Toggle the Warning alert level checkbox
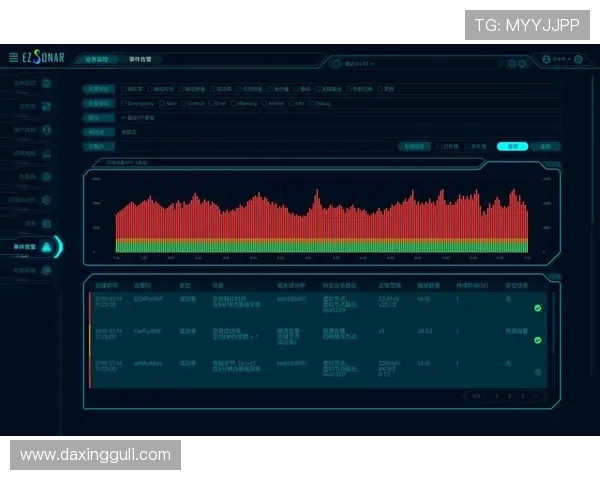This screenshot has width=600, height=480. point(235,102)
